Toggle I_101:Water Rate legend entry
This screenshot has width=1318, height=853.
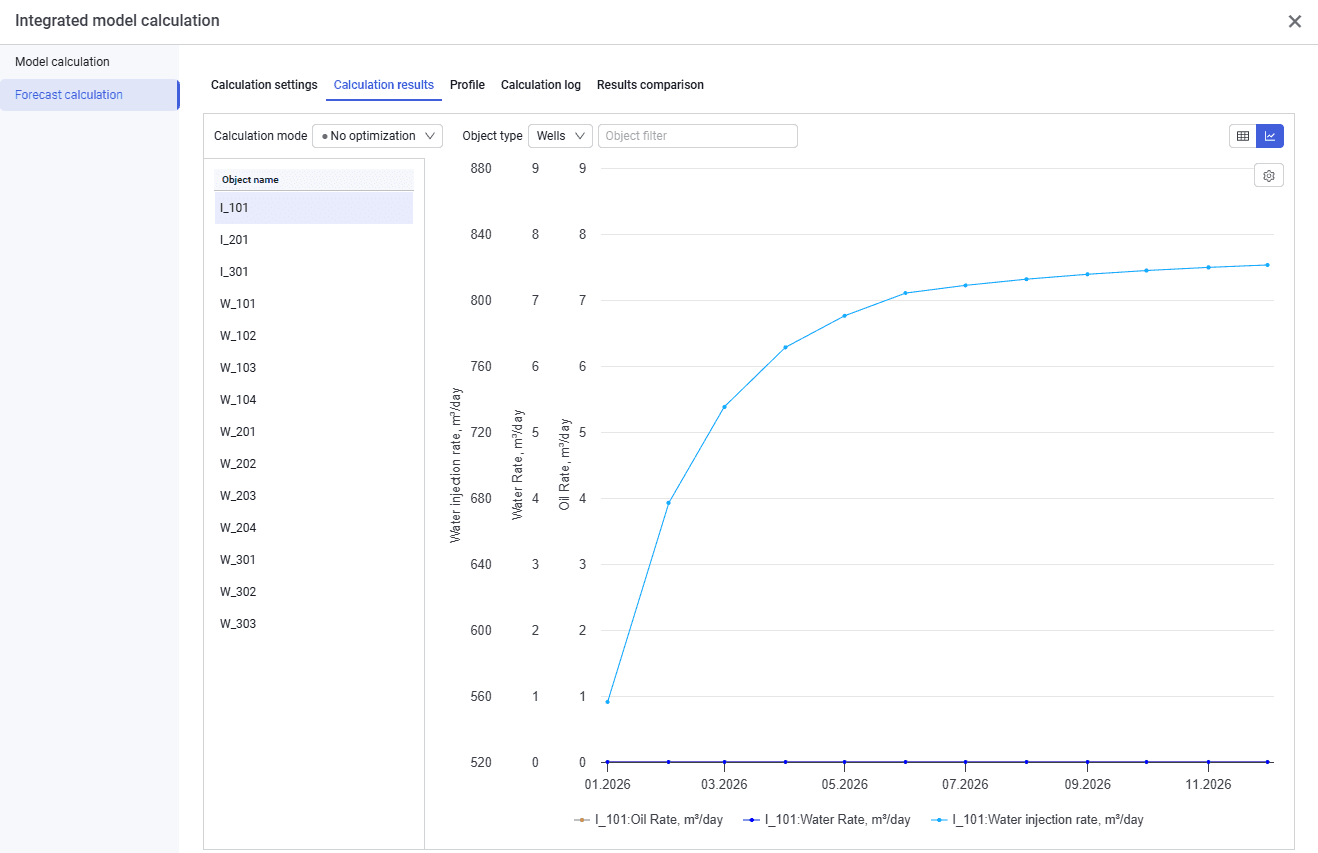pos(827,820)
